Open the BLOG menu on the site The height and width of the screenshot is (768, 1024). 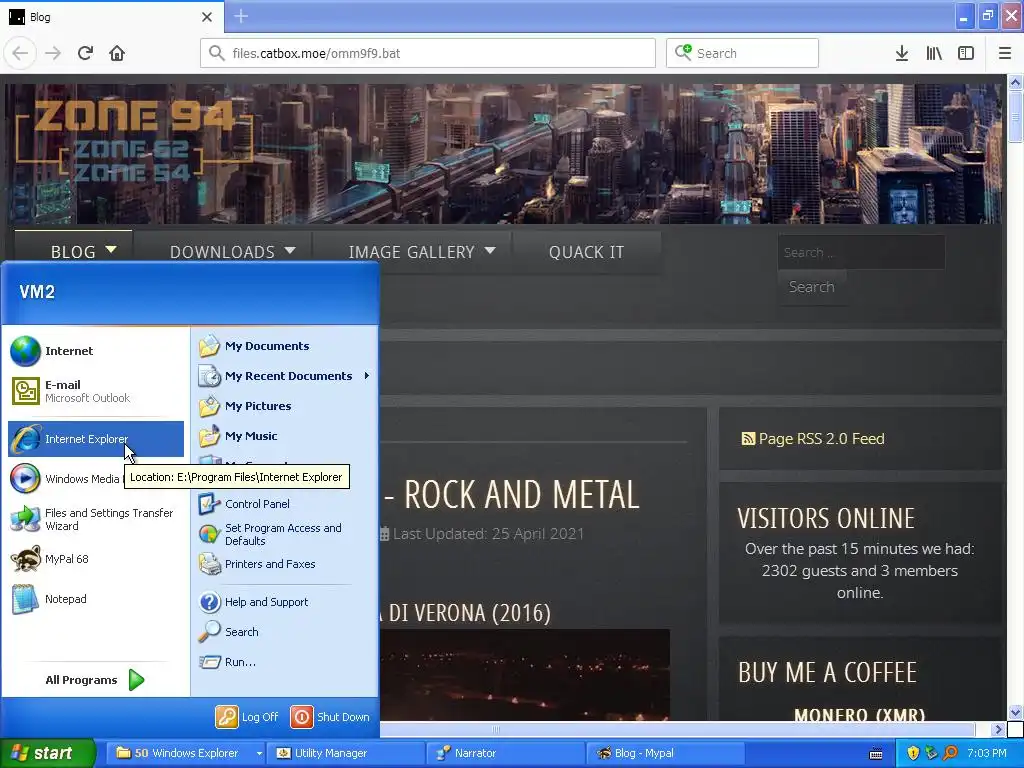pos(73,252)
